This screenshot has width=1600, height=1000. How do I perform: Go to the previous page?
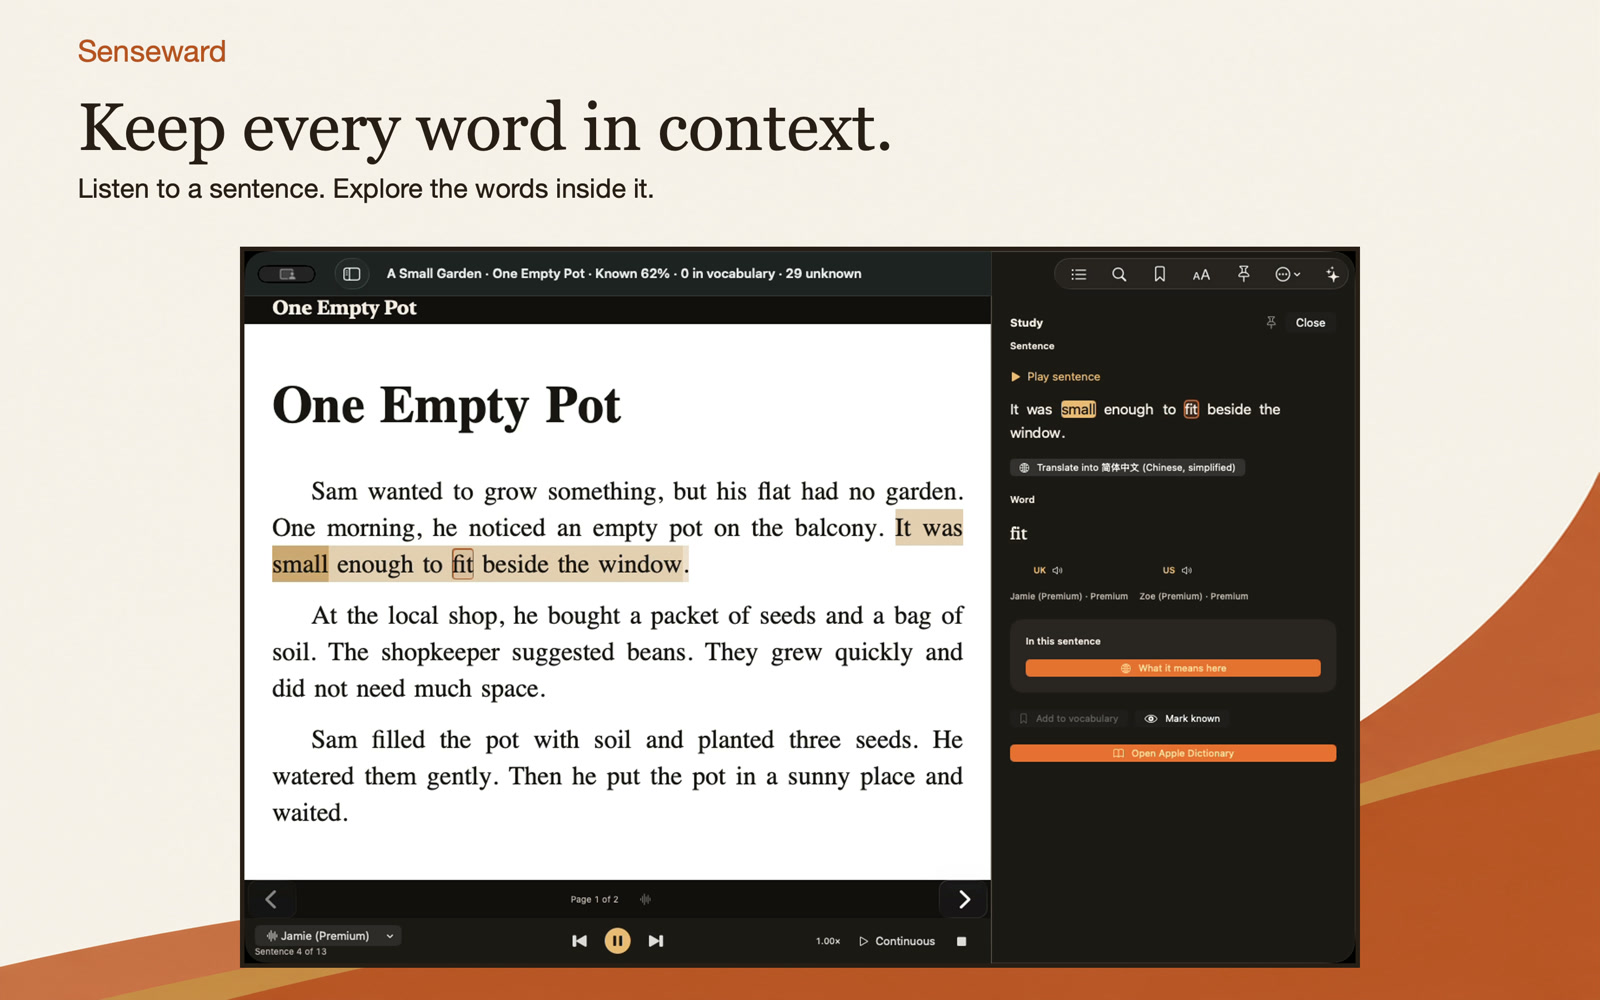[271, 899]
